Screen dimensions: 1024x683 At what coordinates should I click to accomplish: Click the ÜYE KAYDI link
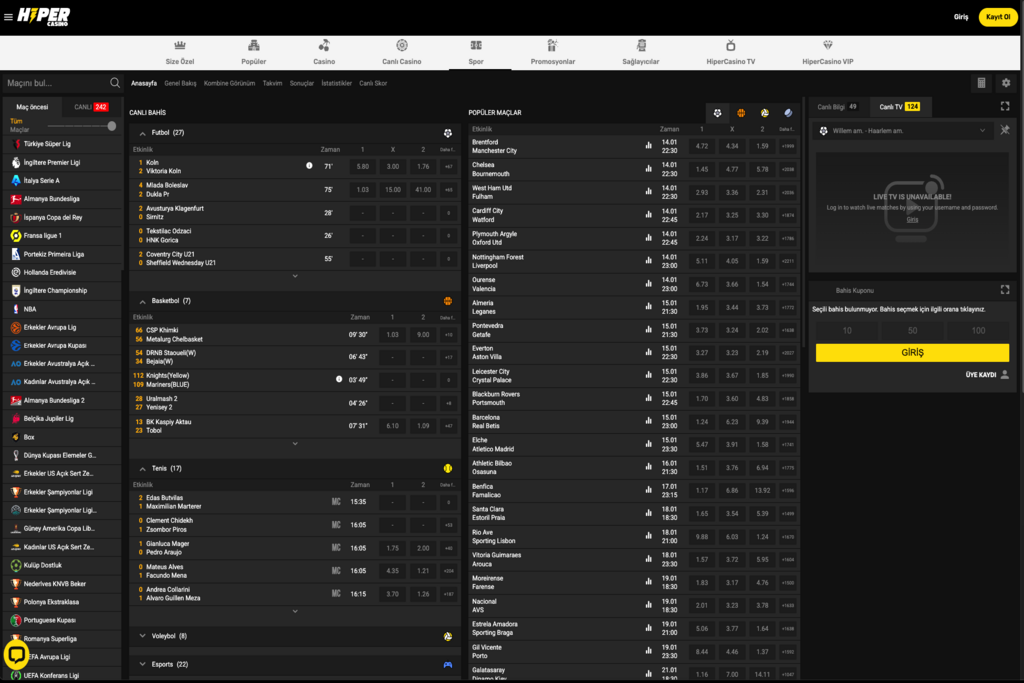pos(987,375)
